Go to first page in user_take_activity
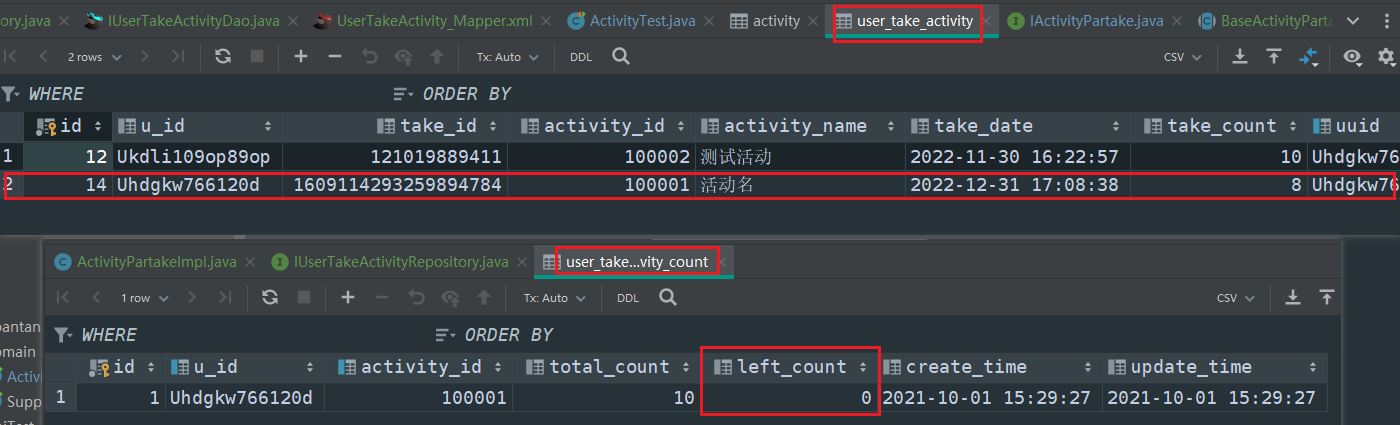The height and width of the screenshot is (425, 1400). click(11, 57)
